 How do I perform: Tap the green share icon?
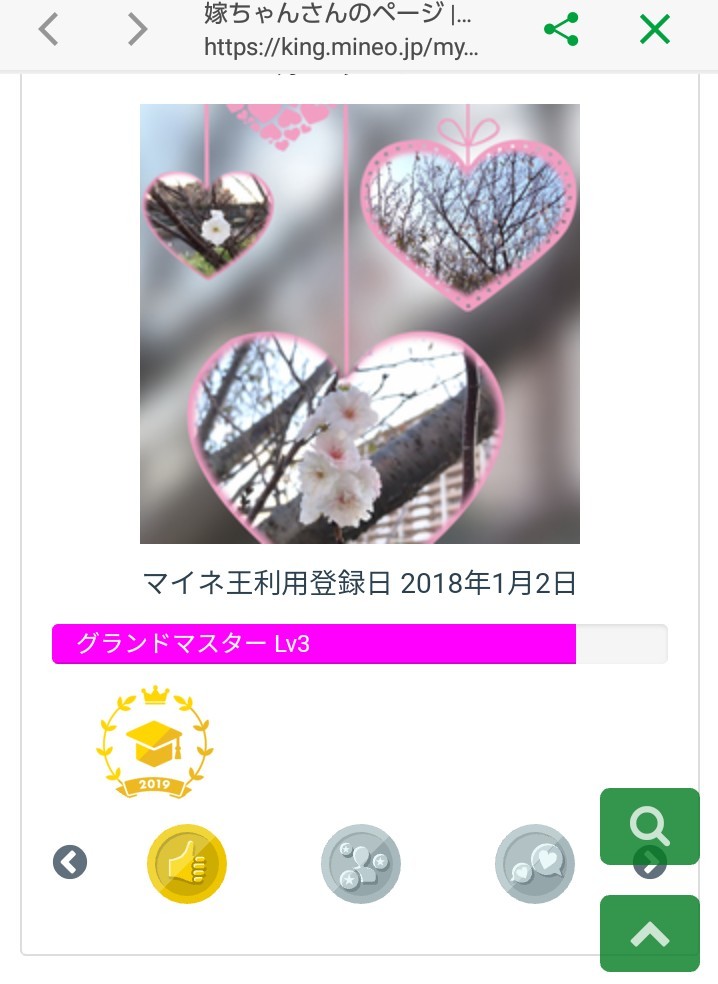click(561, 29)
